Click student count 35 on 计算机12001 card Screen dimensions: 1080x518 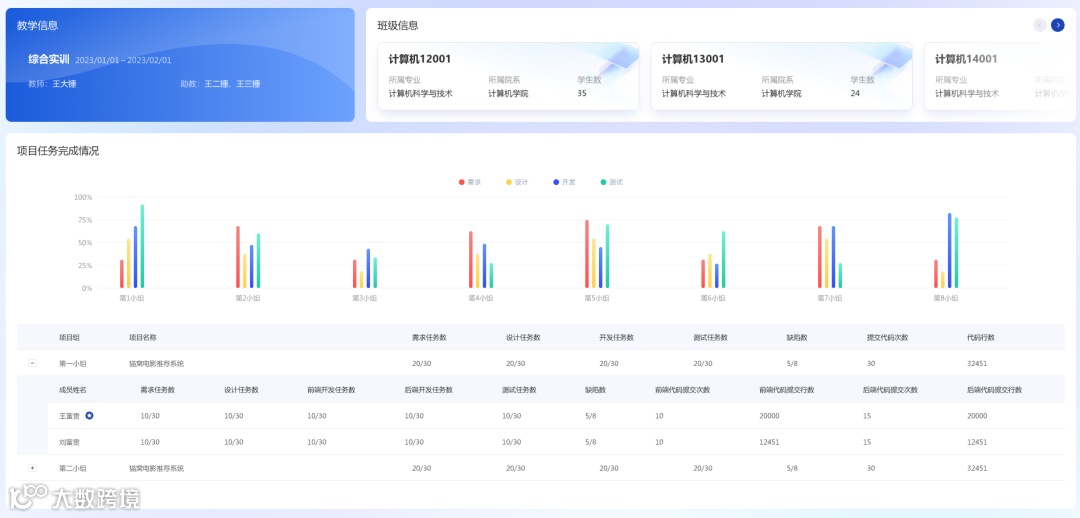(x=582, y=94)
